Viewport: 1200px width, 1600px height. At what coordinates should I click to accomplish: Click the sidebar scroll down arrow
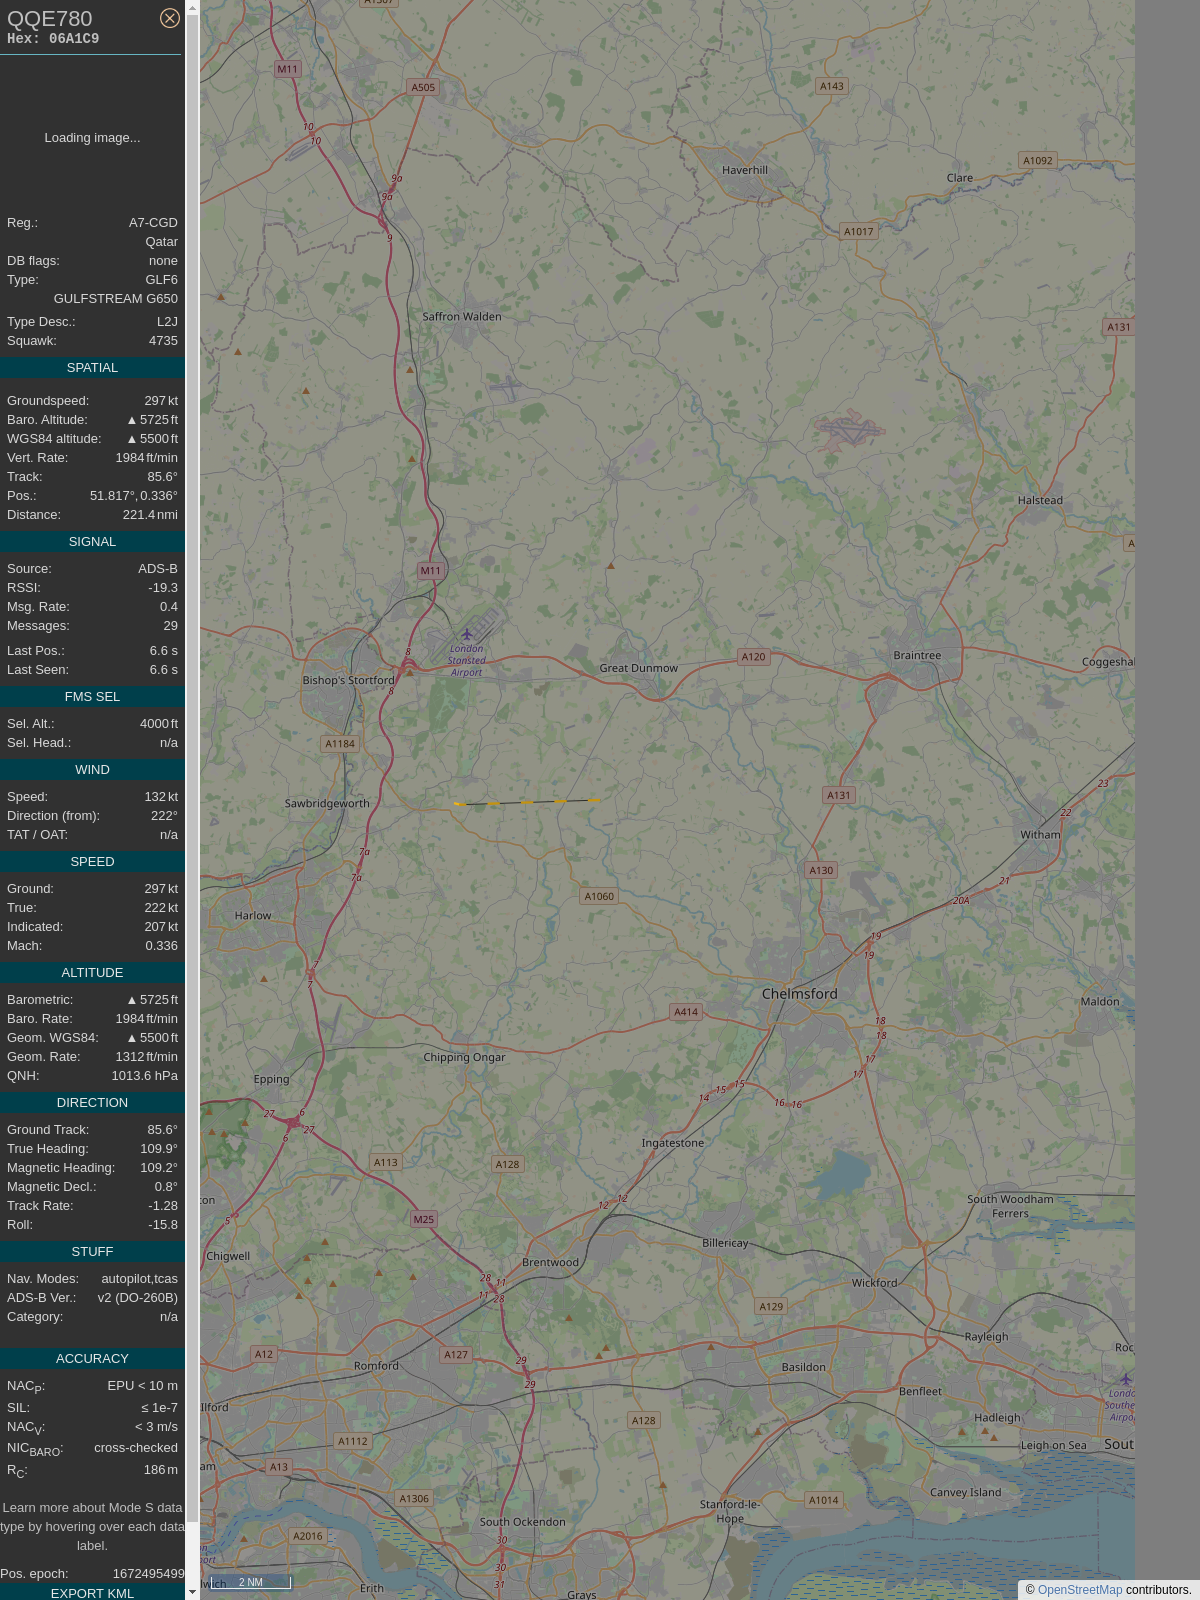193,1591
